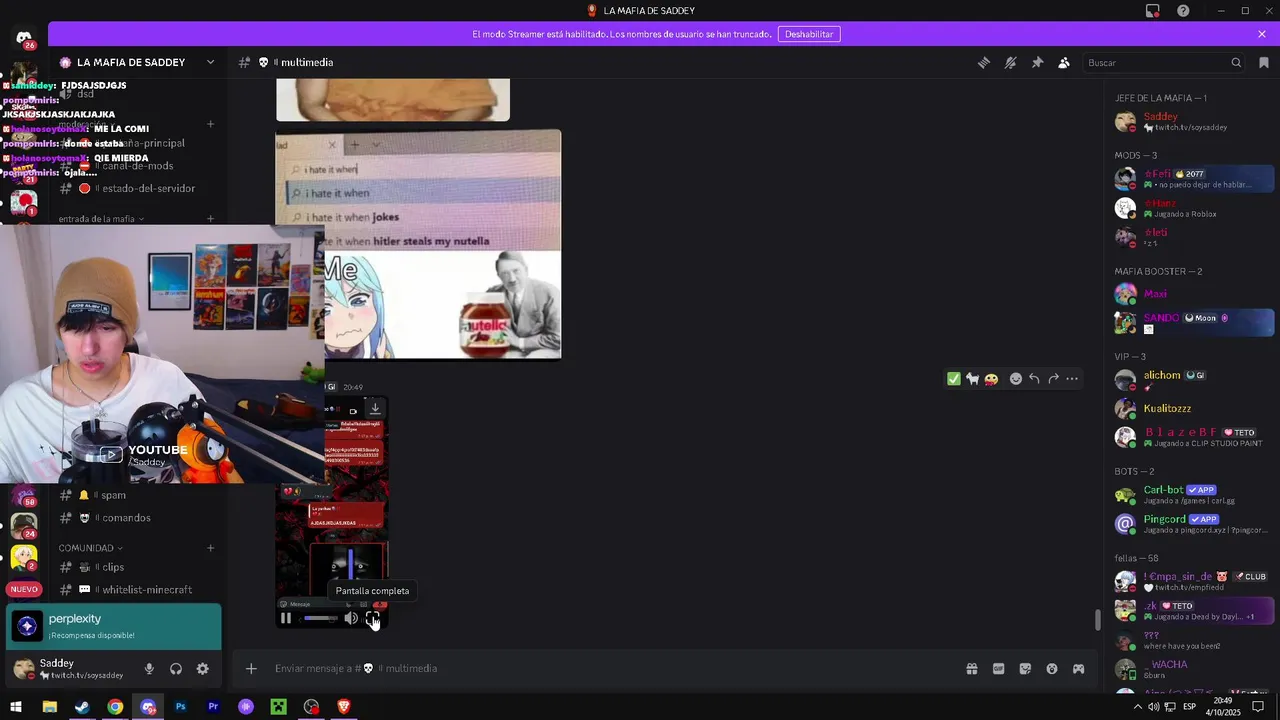
Task: Open direct messages Discord home icon
Action: pos(24,40)
